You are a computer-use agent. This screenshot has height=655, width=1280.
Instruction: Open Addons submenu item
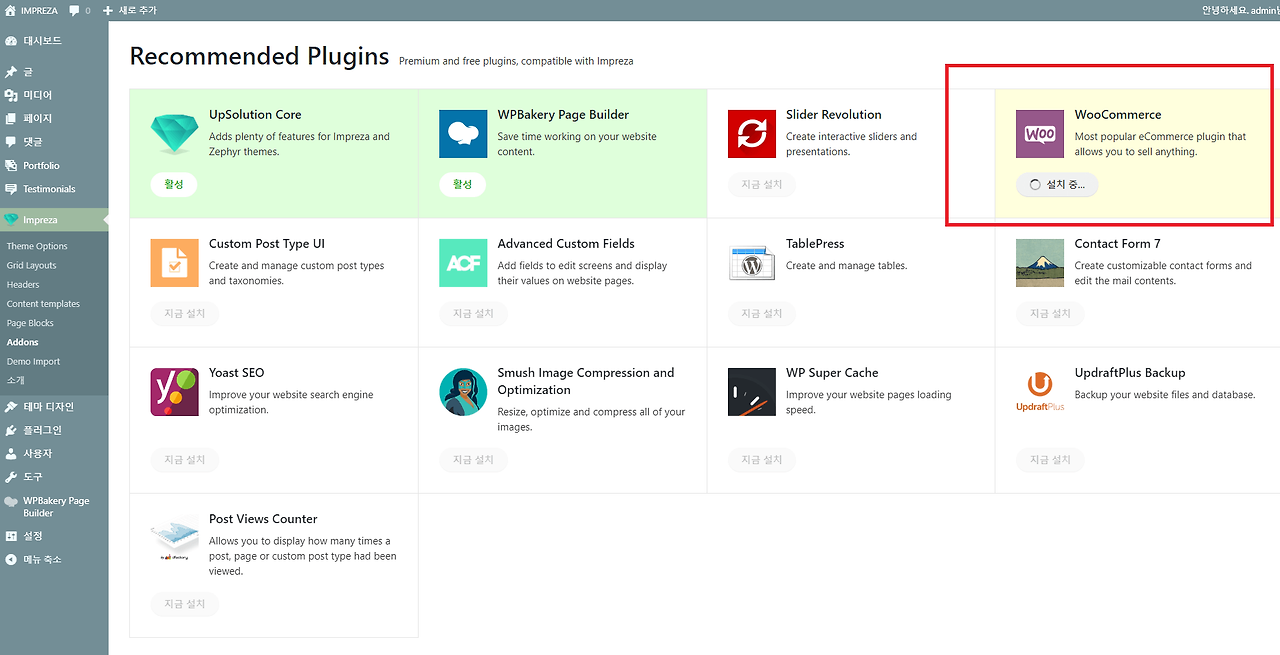coord(22,342)
